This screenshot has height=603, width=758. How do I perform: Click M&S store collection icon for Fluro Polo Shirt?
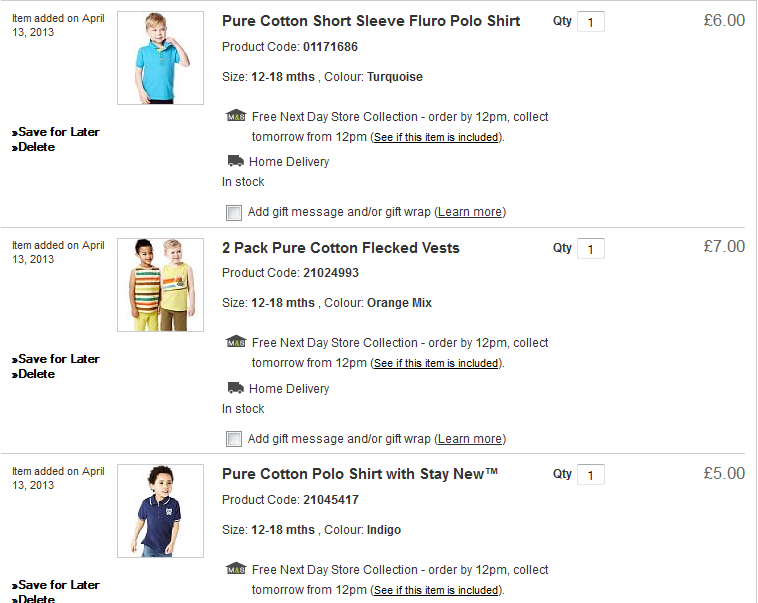tap(236, 116)
